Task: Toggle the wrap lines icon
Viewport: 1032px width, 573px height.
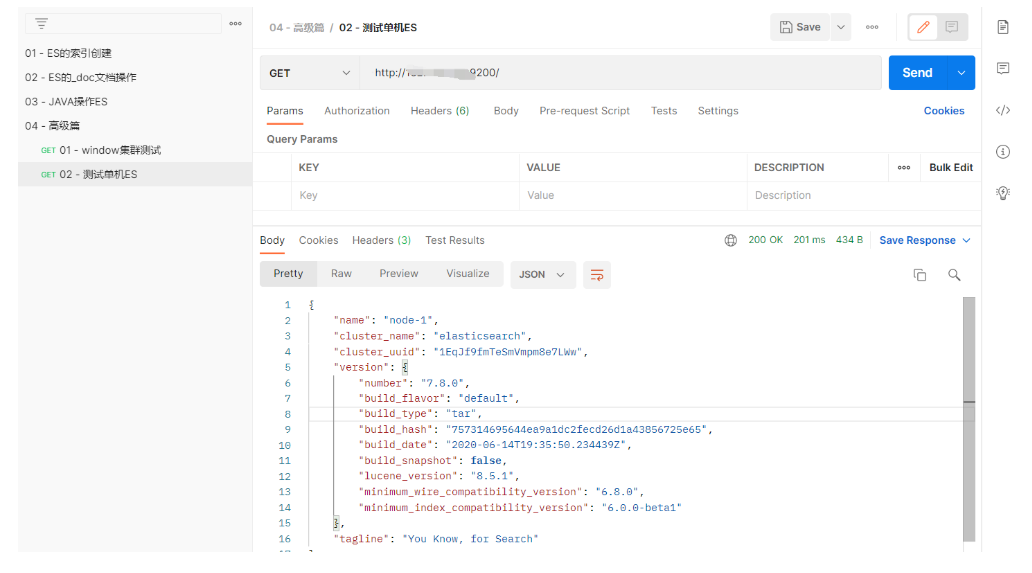Action: [x=597, y=275]
